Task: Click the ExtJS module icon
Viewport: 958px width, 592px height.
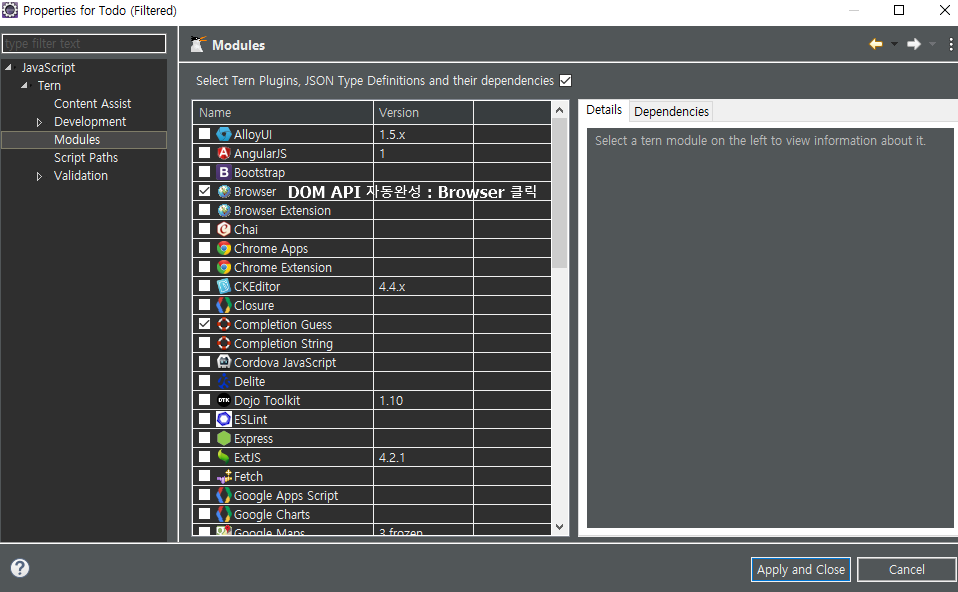Action: click(224, 457)
